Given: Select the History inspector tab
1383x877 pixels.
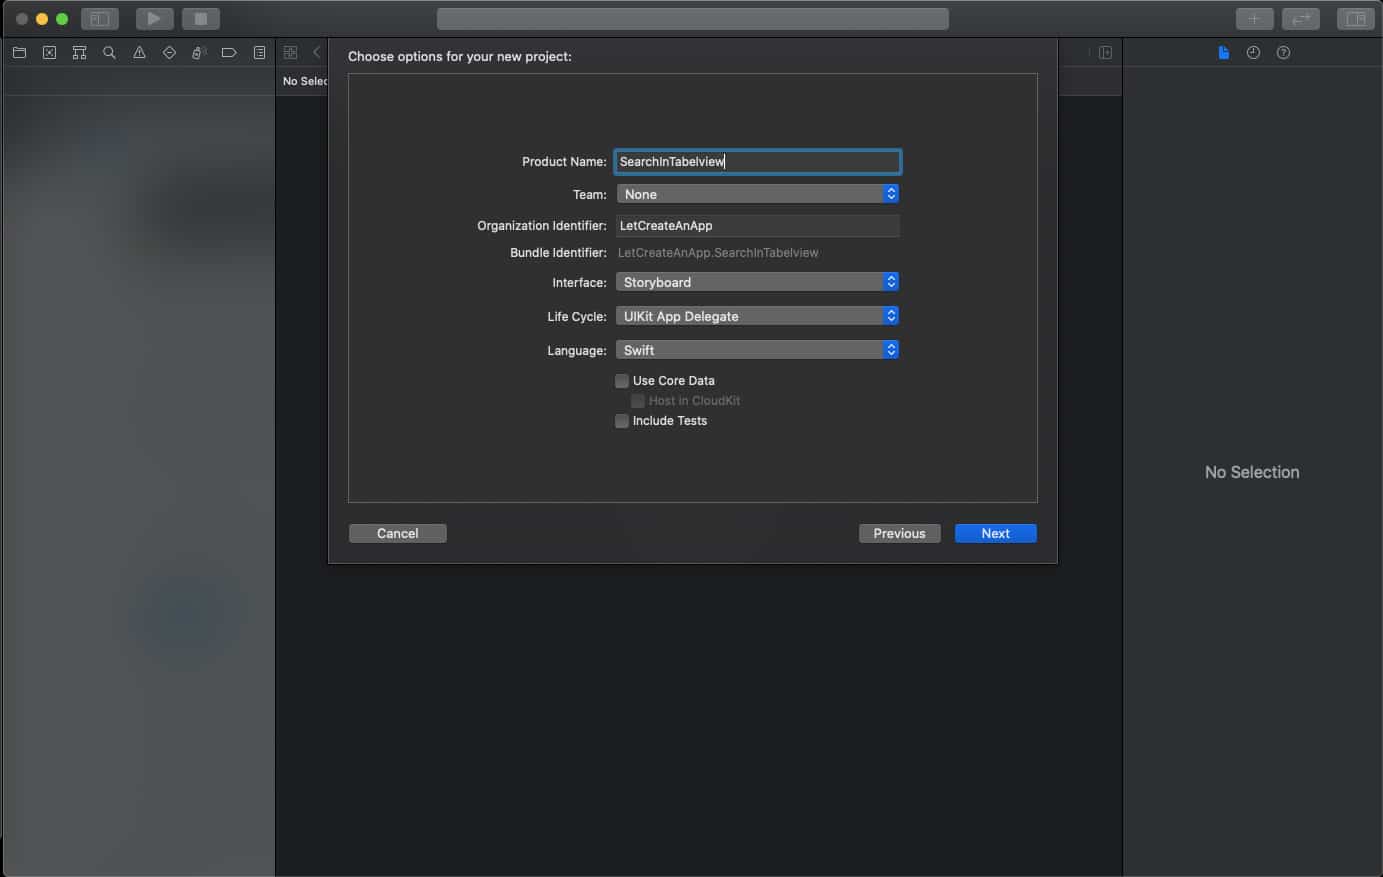Looking at the screenshot, I should click(1253, 53).
